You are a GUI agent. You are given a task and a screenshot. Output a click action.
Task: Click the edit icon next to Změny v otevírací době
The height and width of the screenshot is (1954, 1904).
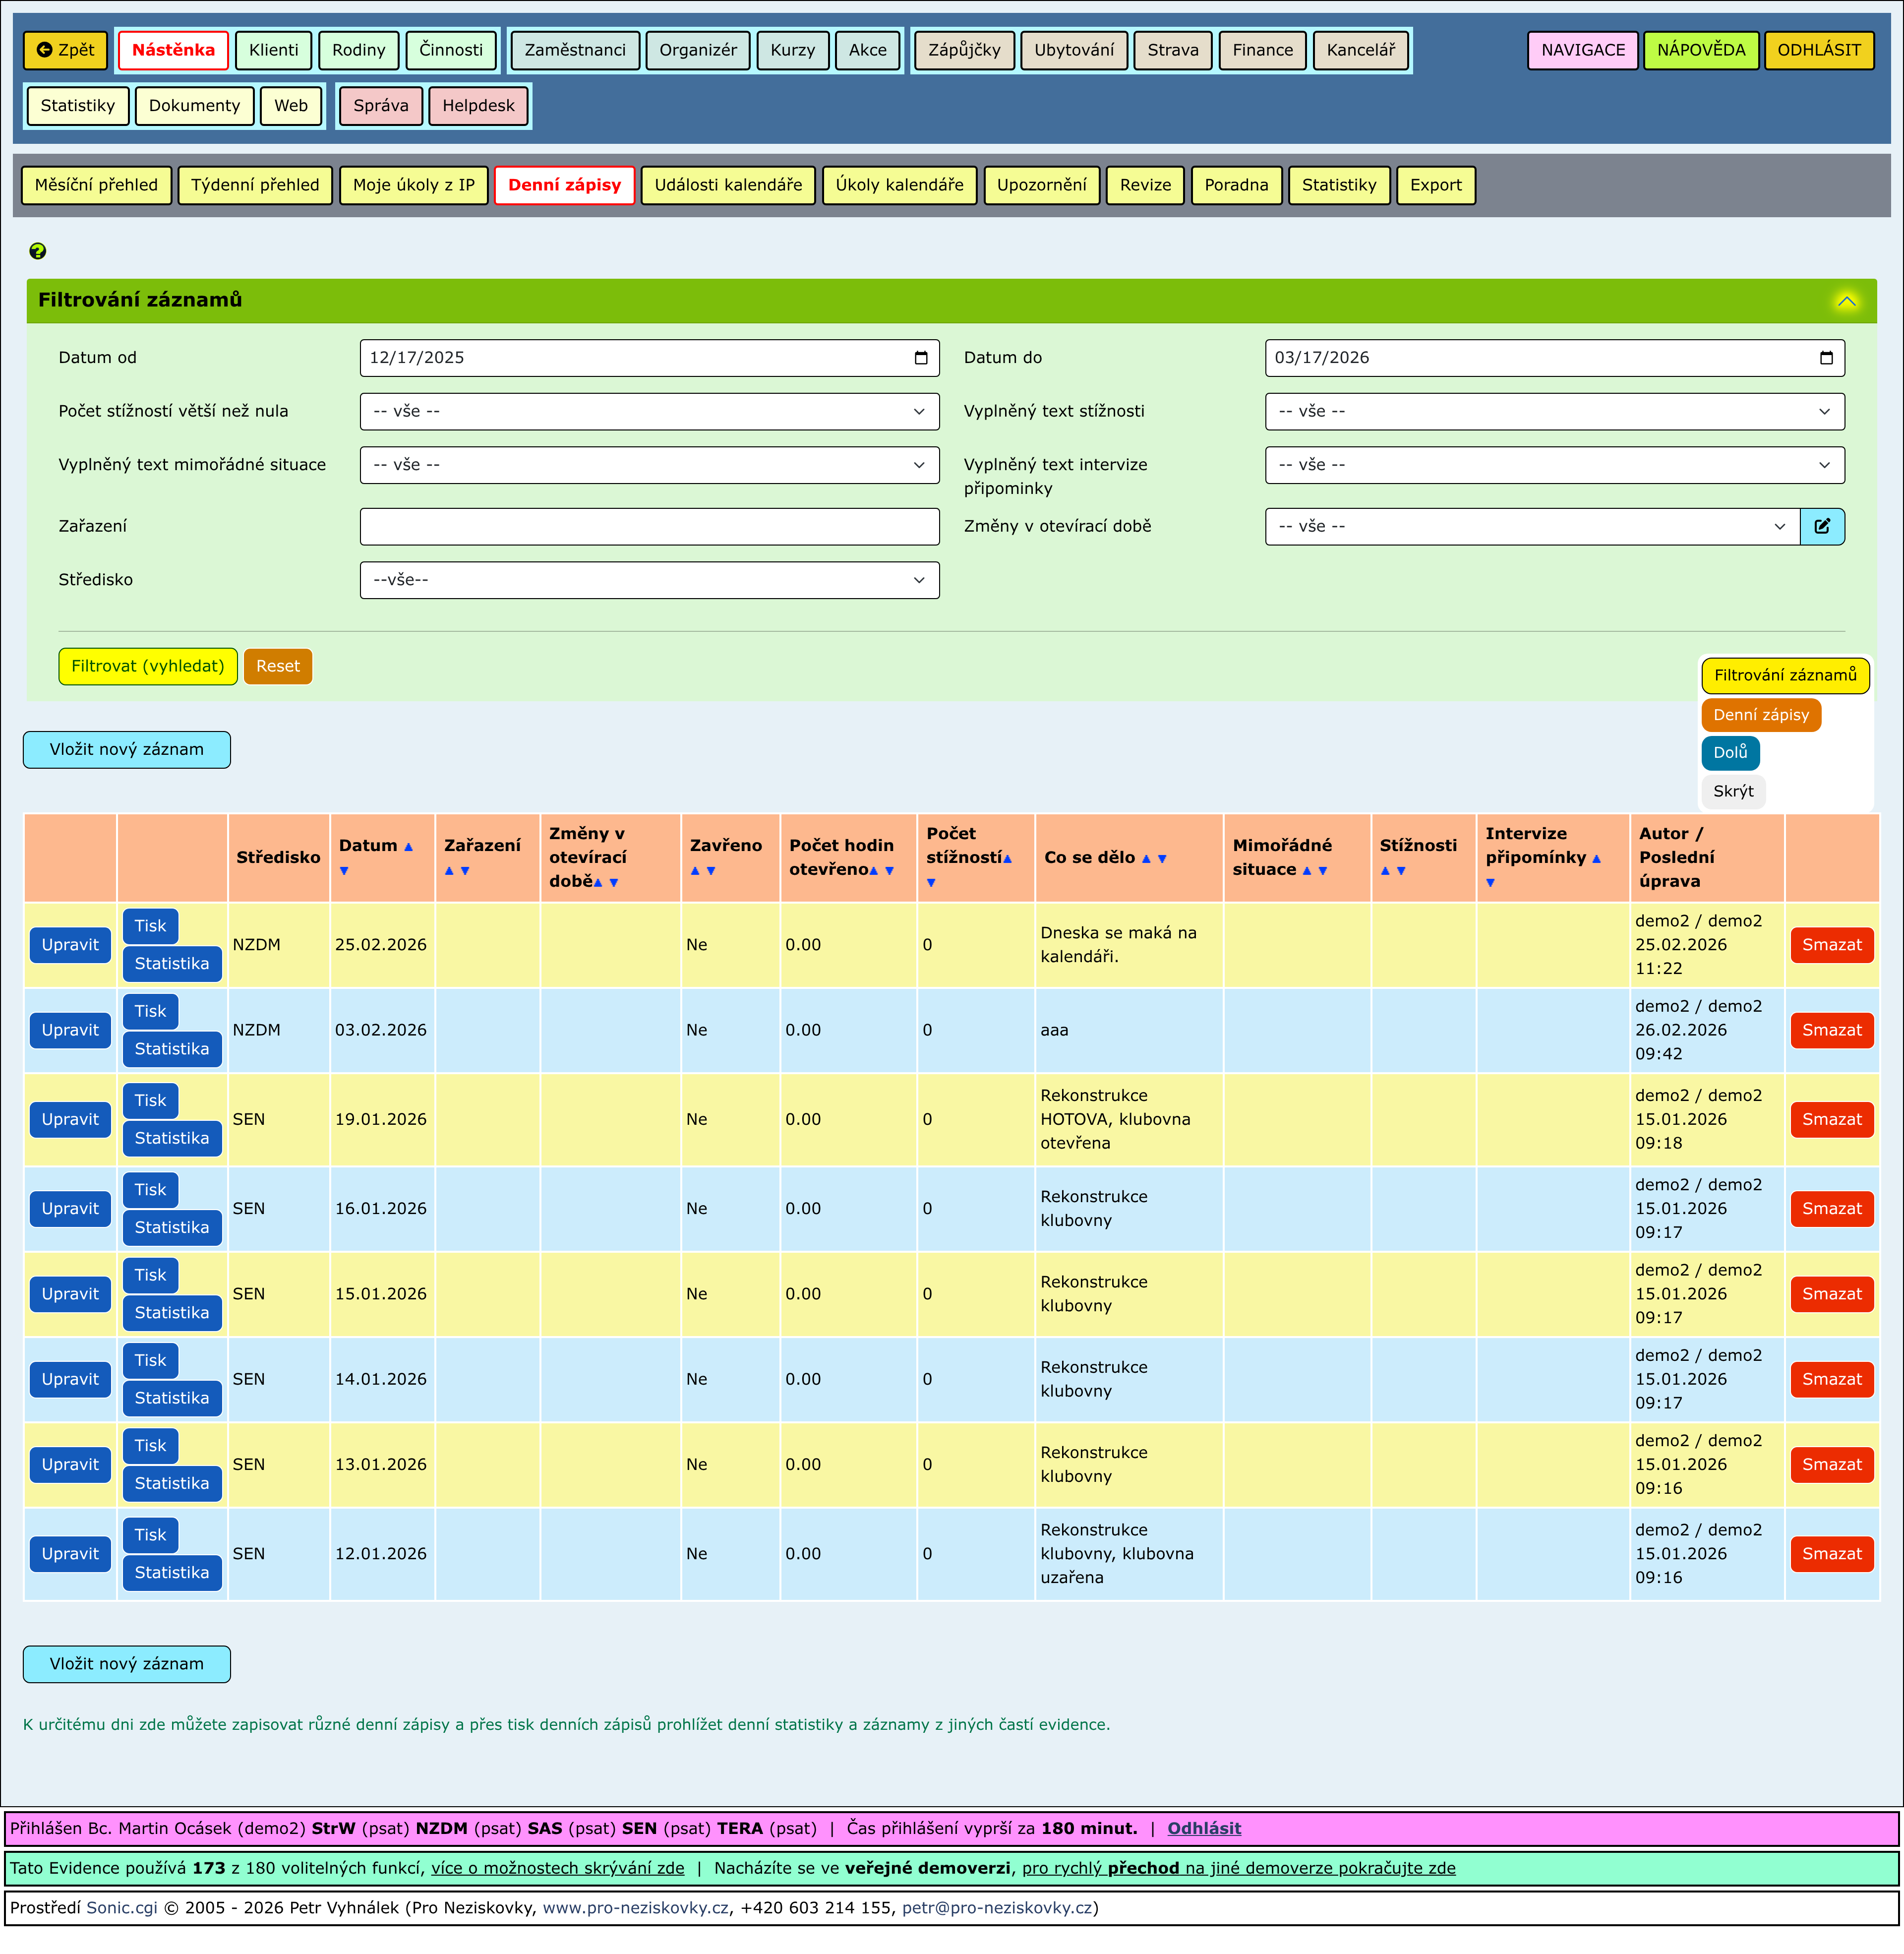pos(1822,526)
